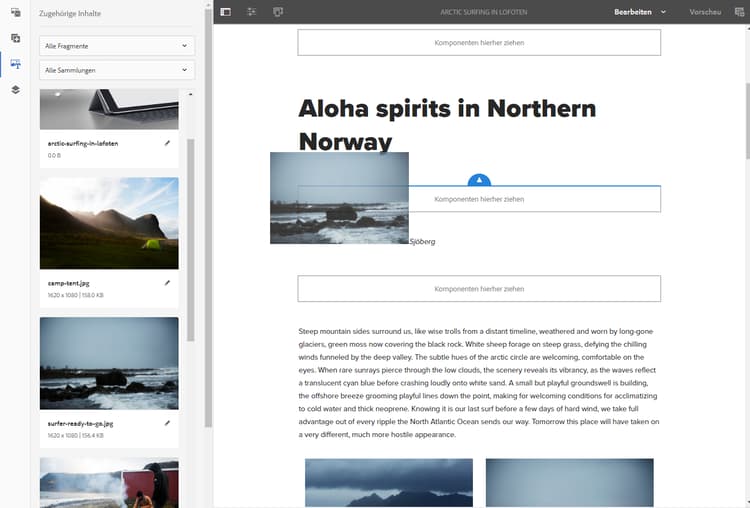Click the 0.0 B size under arctic-surfing fragment
The width and height of the screenshot is (750, 508).
pos(54,155)
